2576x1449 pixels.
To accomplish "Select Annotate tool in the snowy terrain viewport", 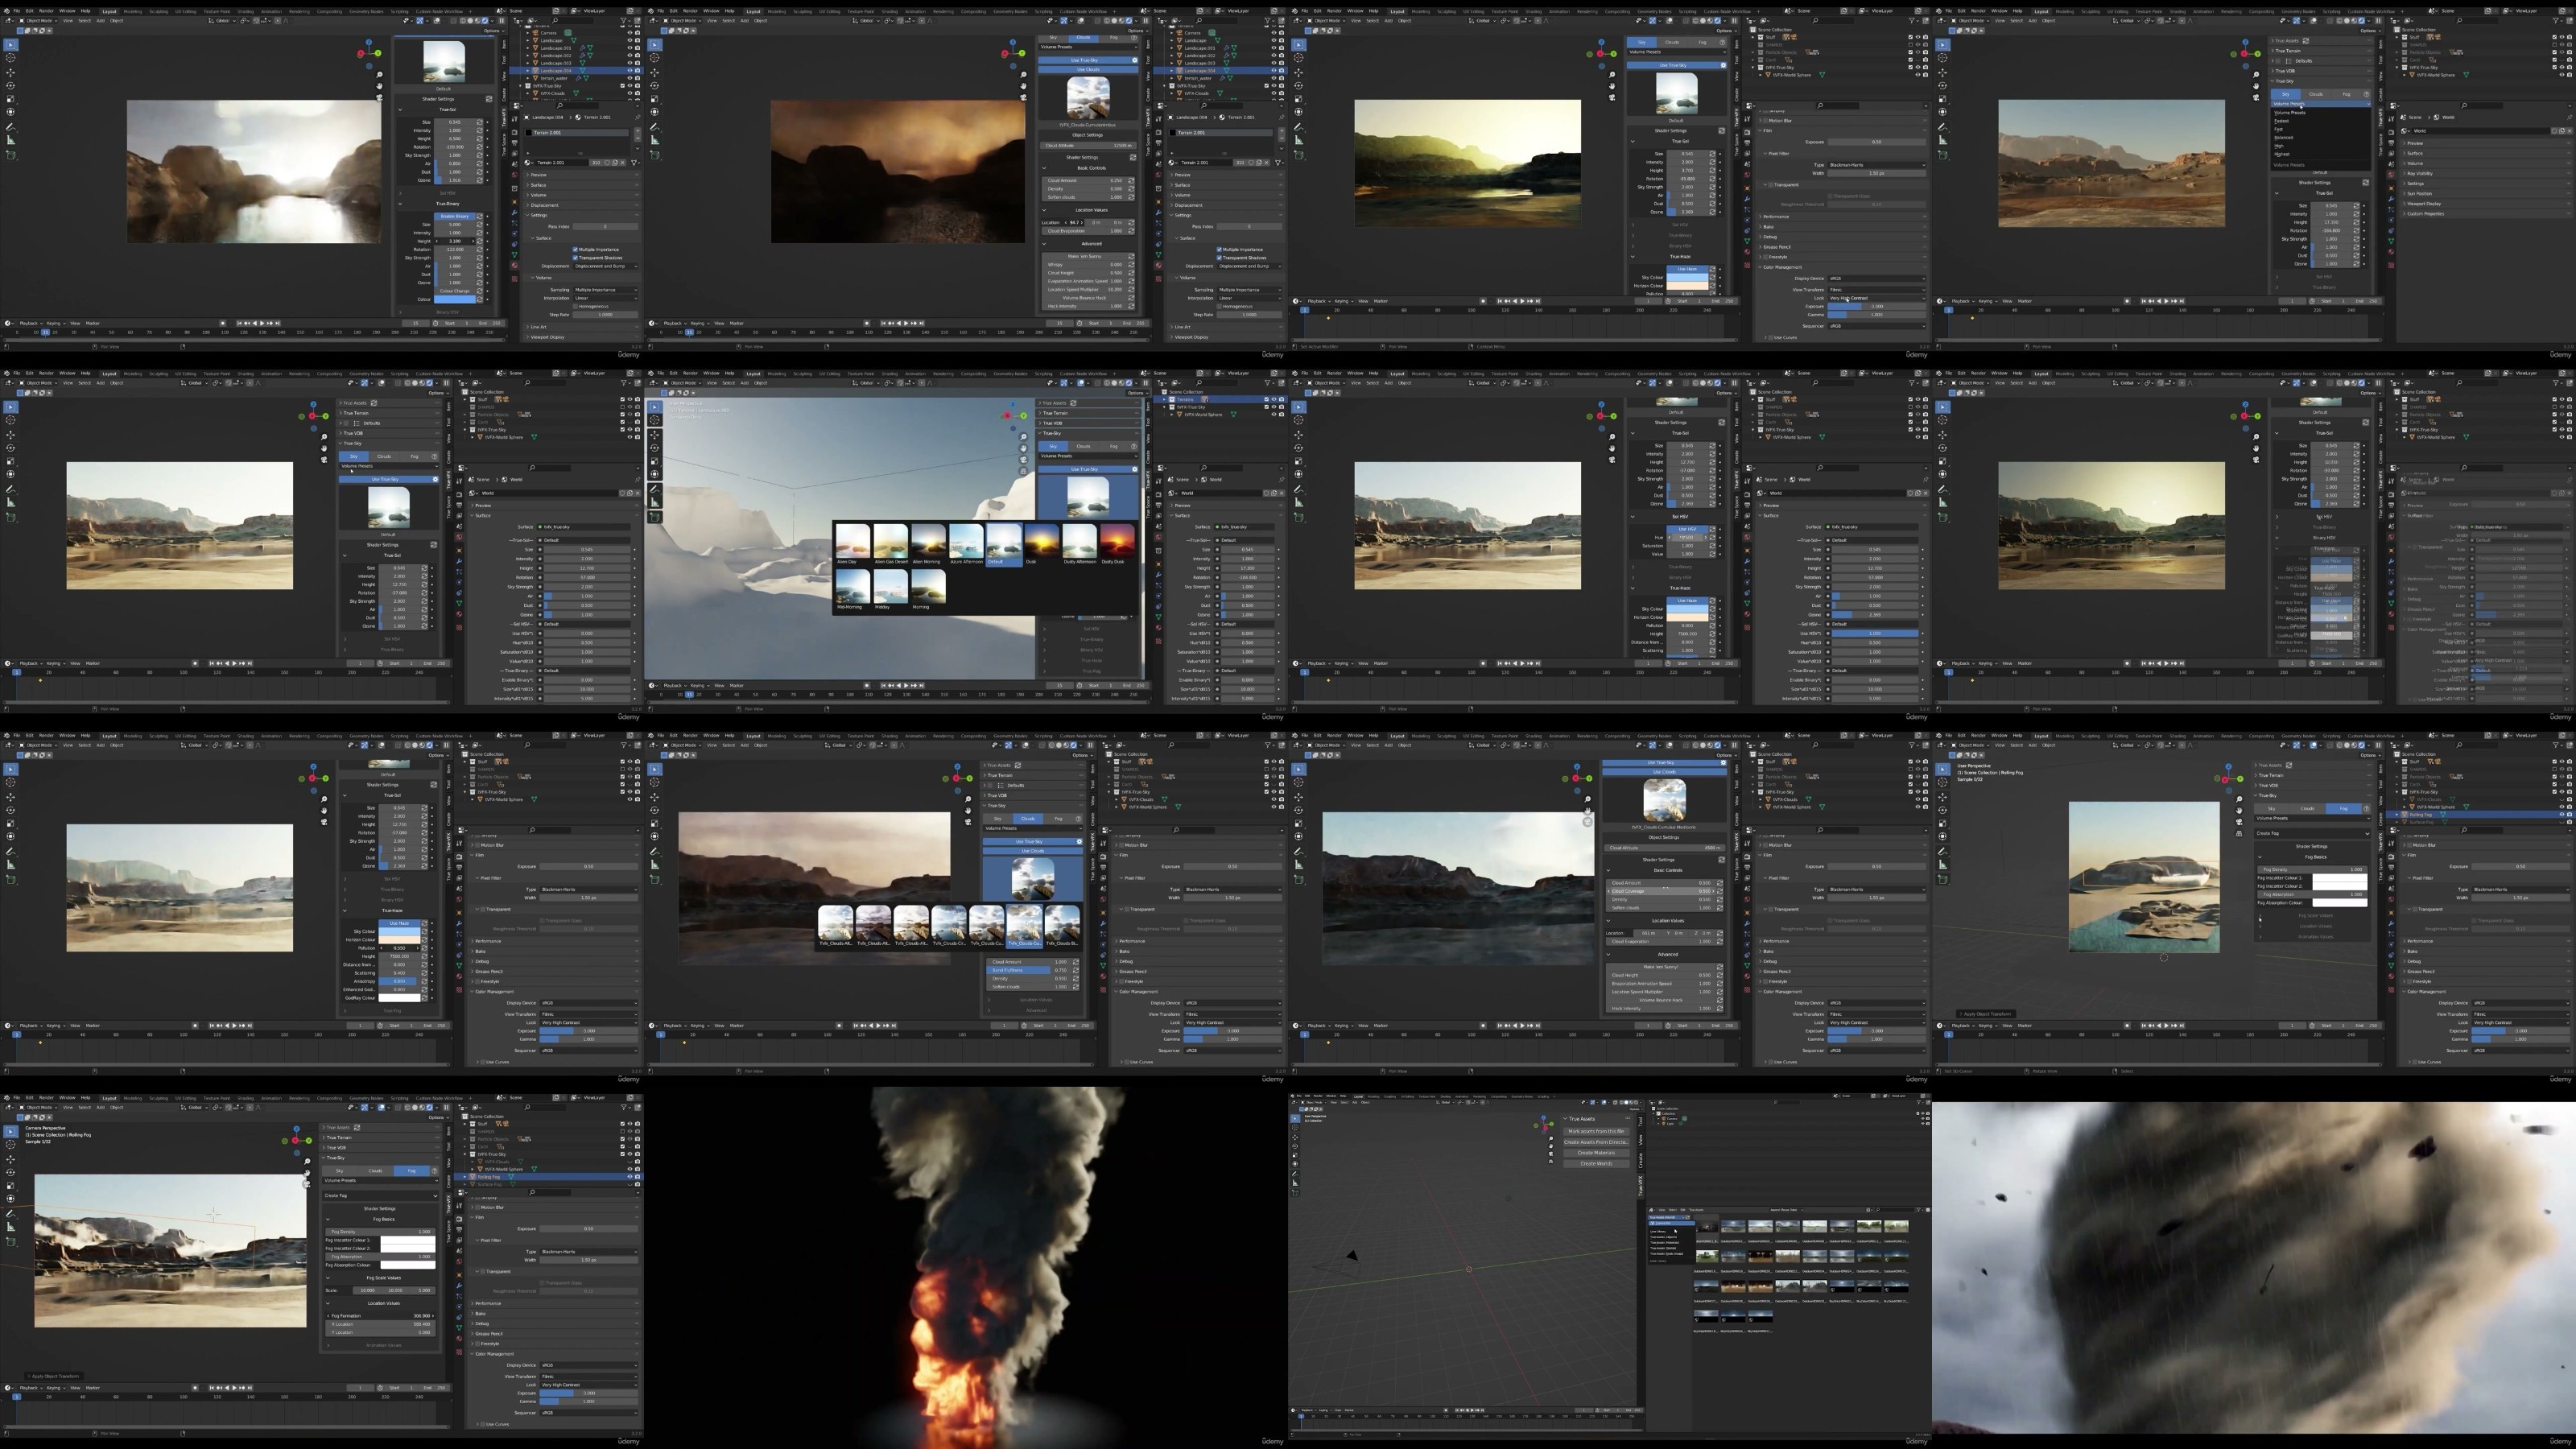I will pos(655,491).
